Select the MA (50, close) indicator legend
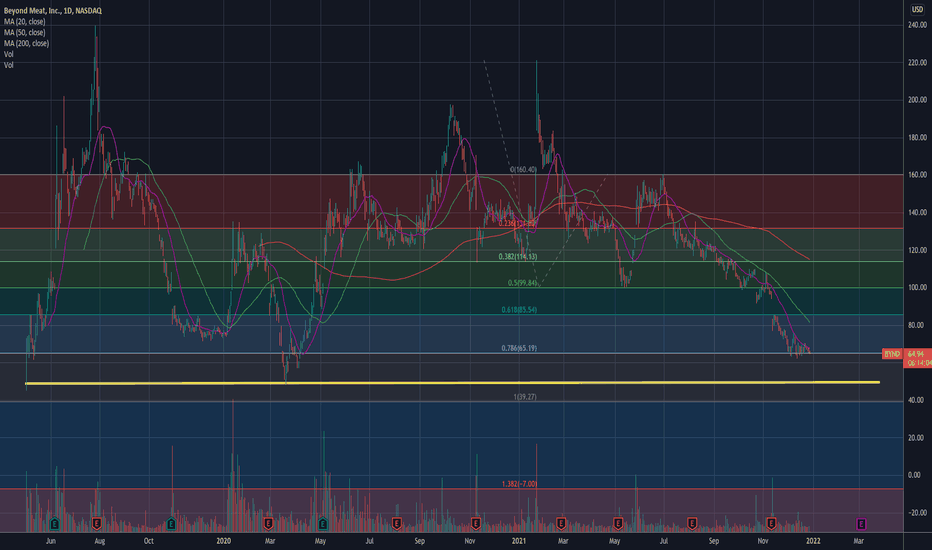The width and height of the screenshot is (932, 550). pos(24,32)
